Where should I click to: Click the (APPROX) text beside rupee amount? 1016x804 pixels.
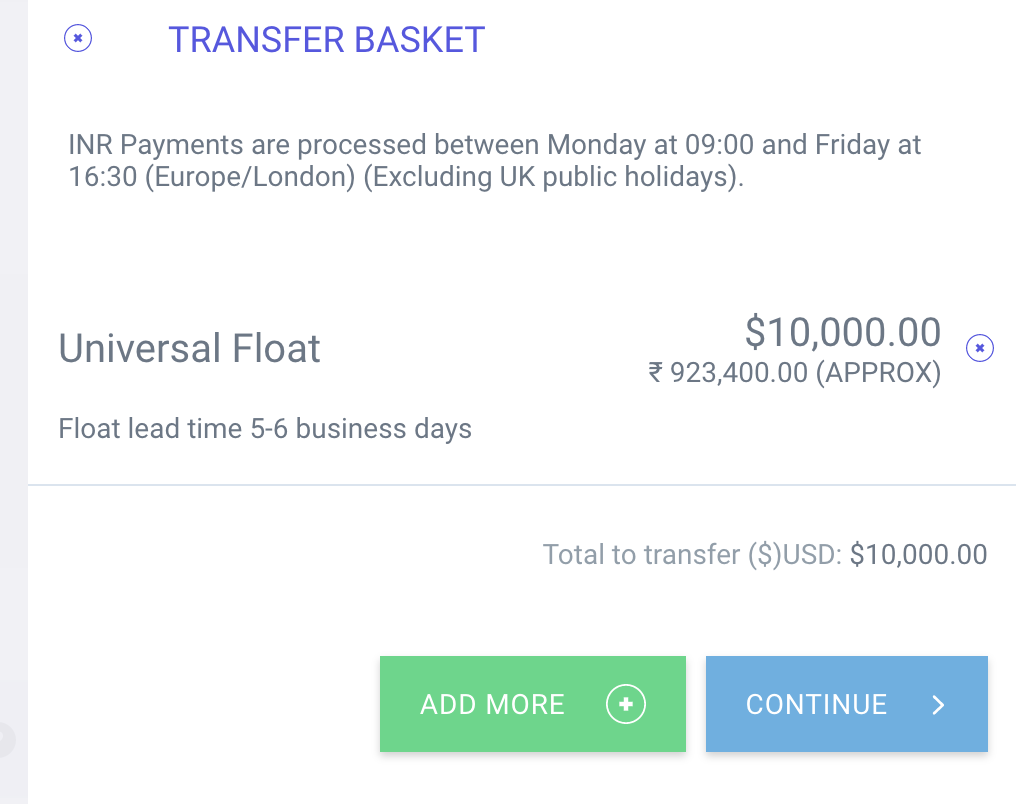point(878,373)
